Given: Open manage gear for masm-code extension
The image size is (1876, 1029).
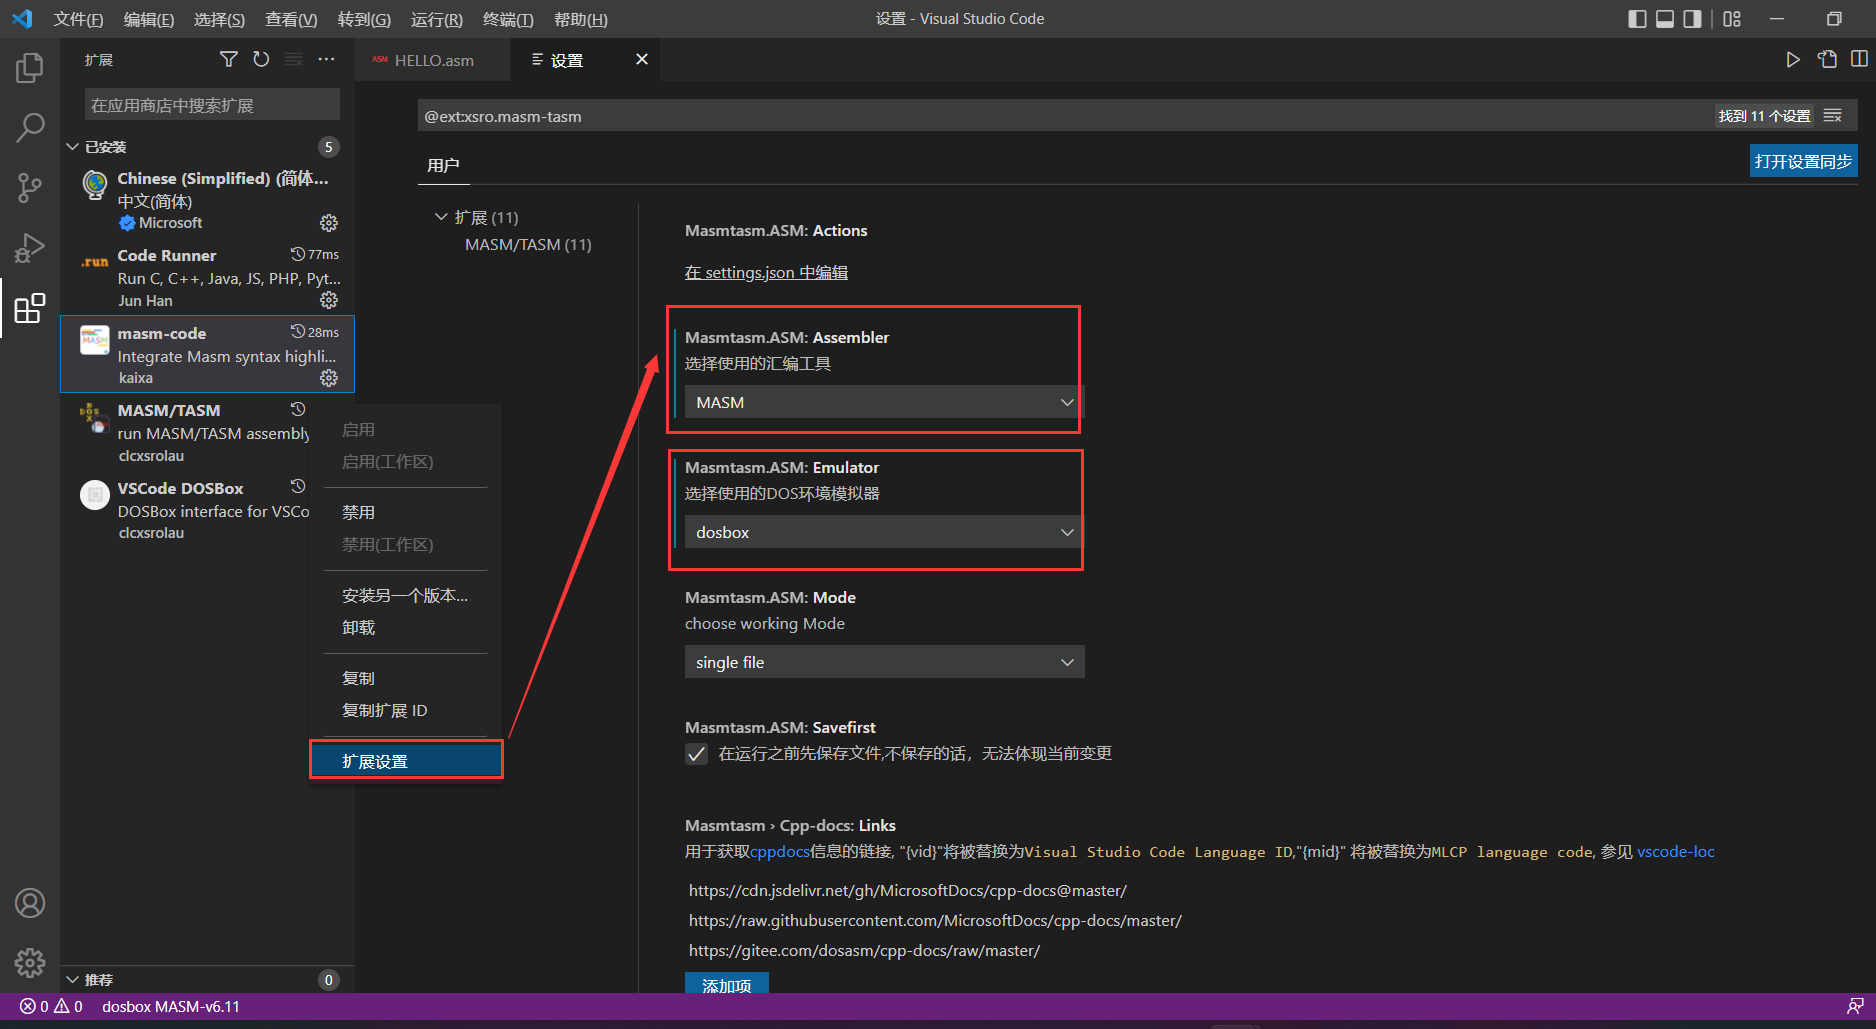Looking at the screenshot, I should click(x=328, y=378).
